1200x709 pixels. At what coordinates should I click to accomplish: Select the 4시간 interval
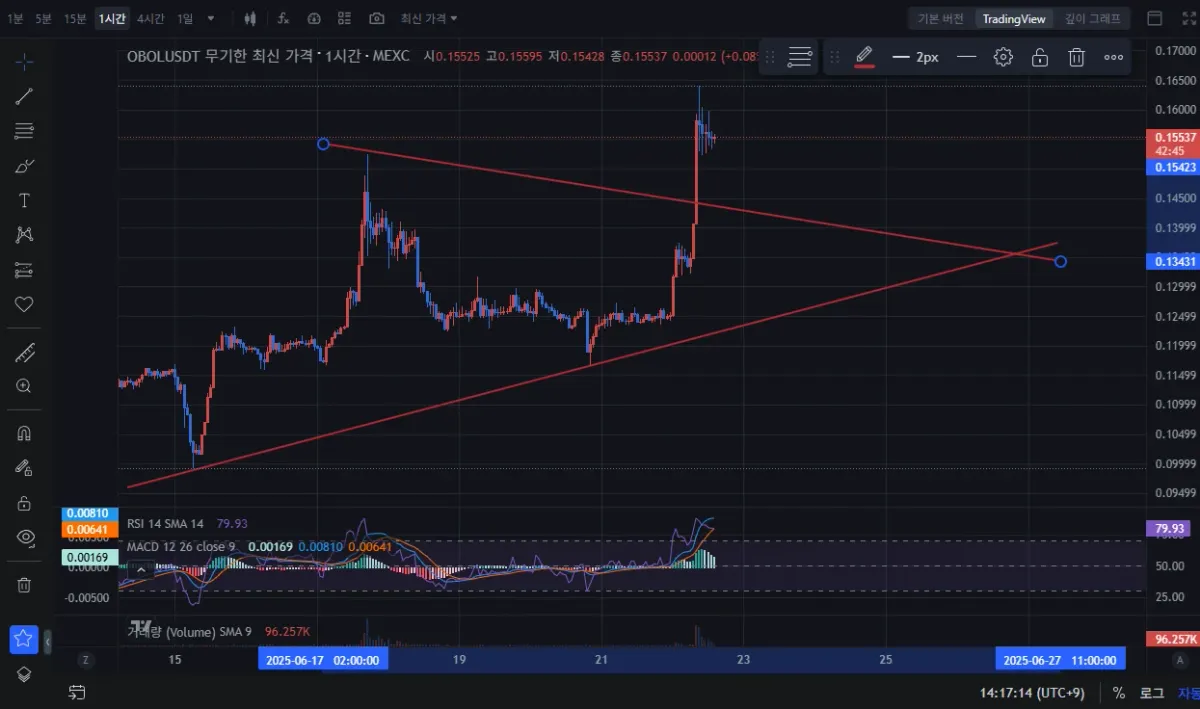tap(151, 18)
